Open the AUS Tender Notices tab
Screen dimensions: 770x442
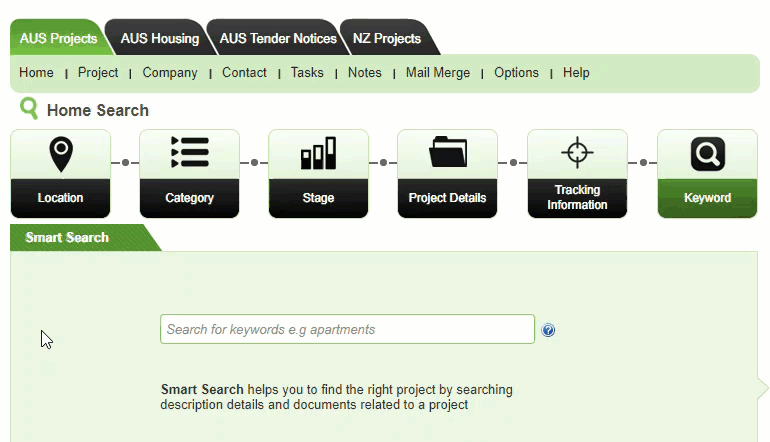pyautogui.click(x=278, y=38)
